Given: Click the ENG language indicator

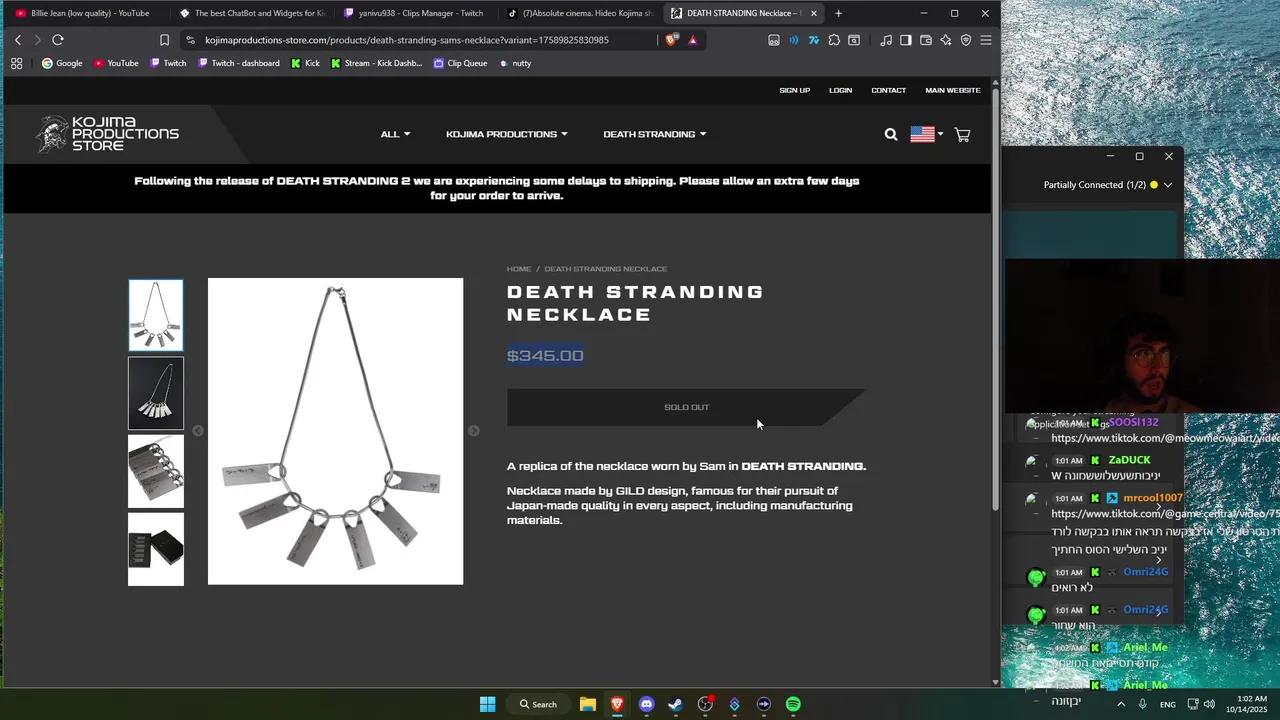Looking at the screenshot, I should [x=1167, y=704].
